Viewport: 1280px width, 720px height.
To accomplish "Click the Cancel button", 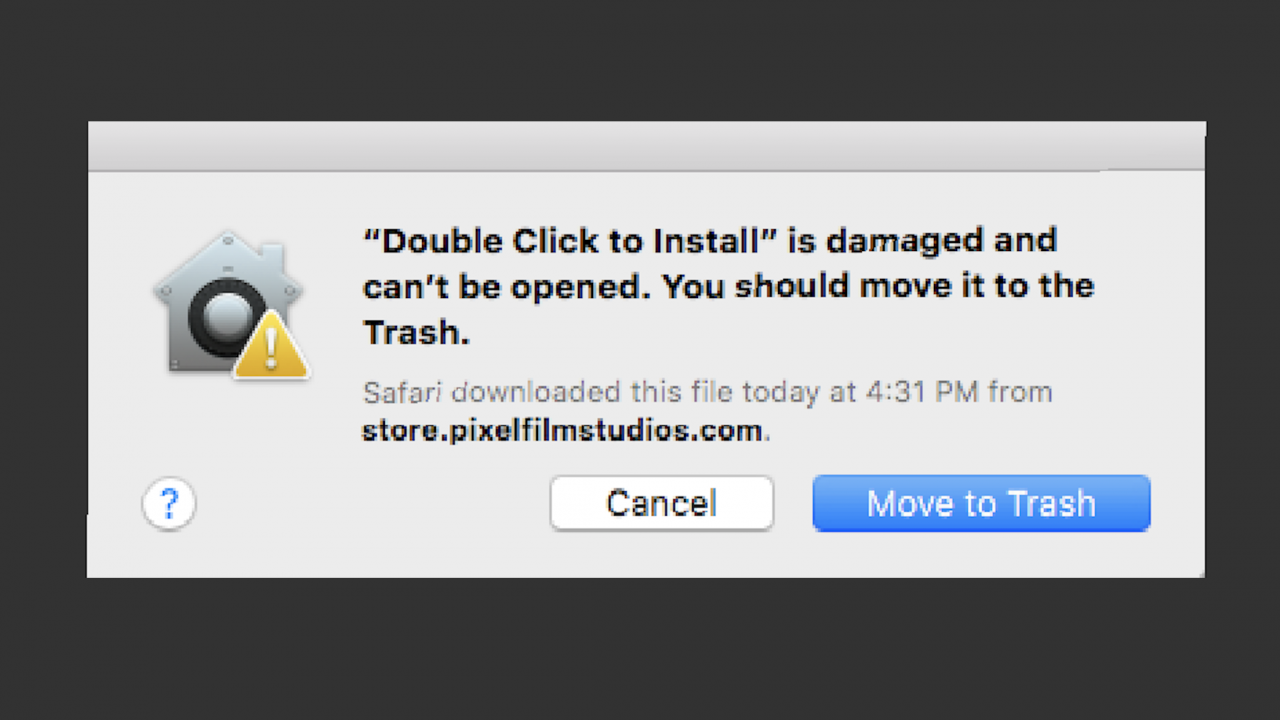I will (662, 503).
